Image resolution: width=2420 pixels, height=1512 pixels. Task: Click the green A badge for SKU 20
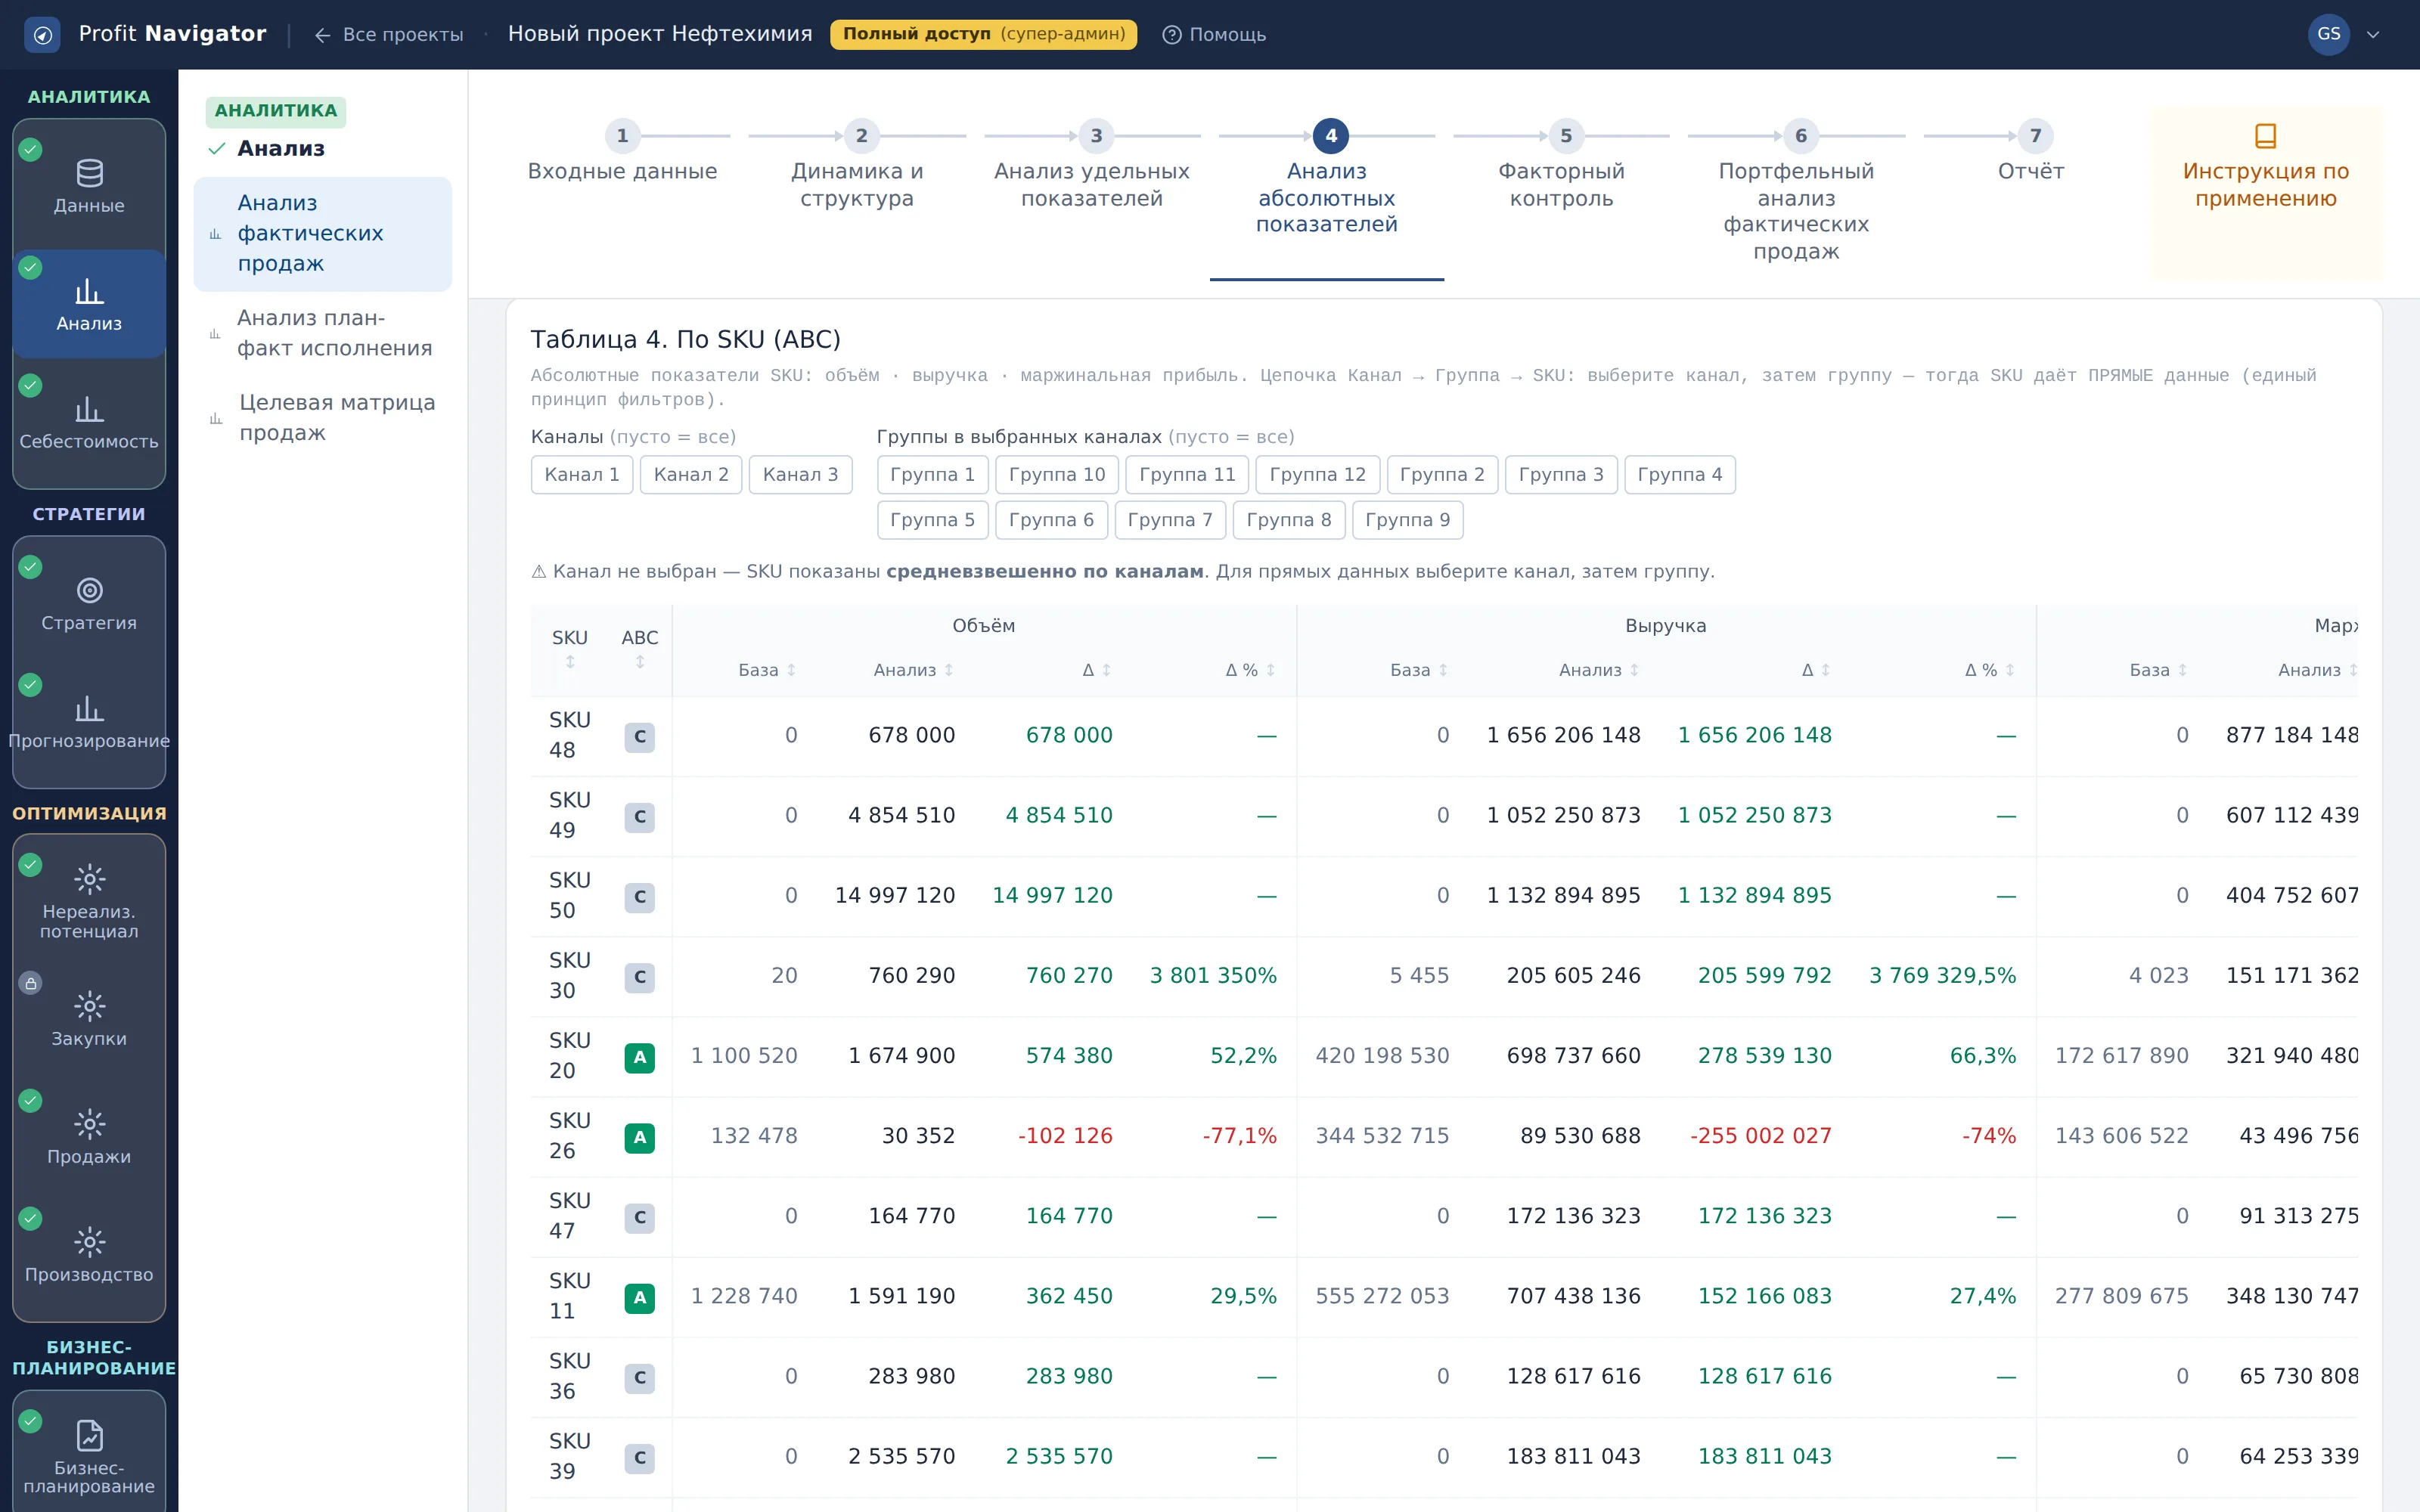639,1057
